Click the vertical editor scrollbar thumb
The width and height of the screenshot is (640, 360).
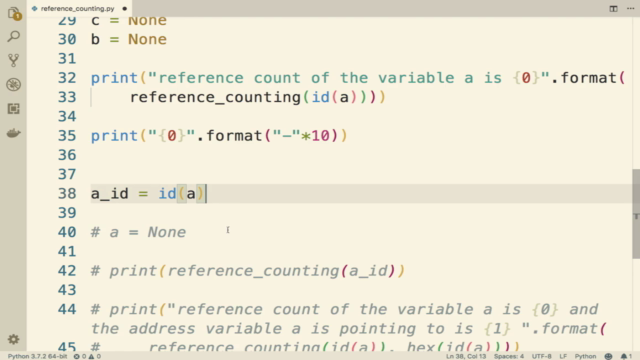point(636,213)
